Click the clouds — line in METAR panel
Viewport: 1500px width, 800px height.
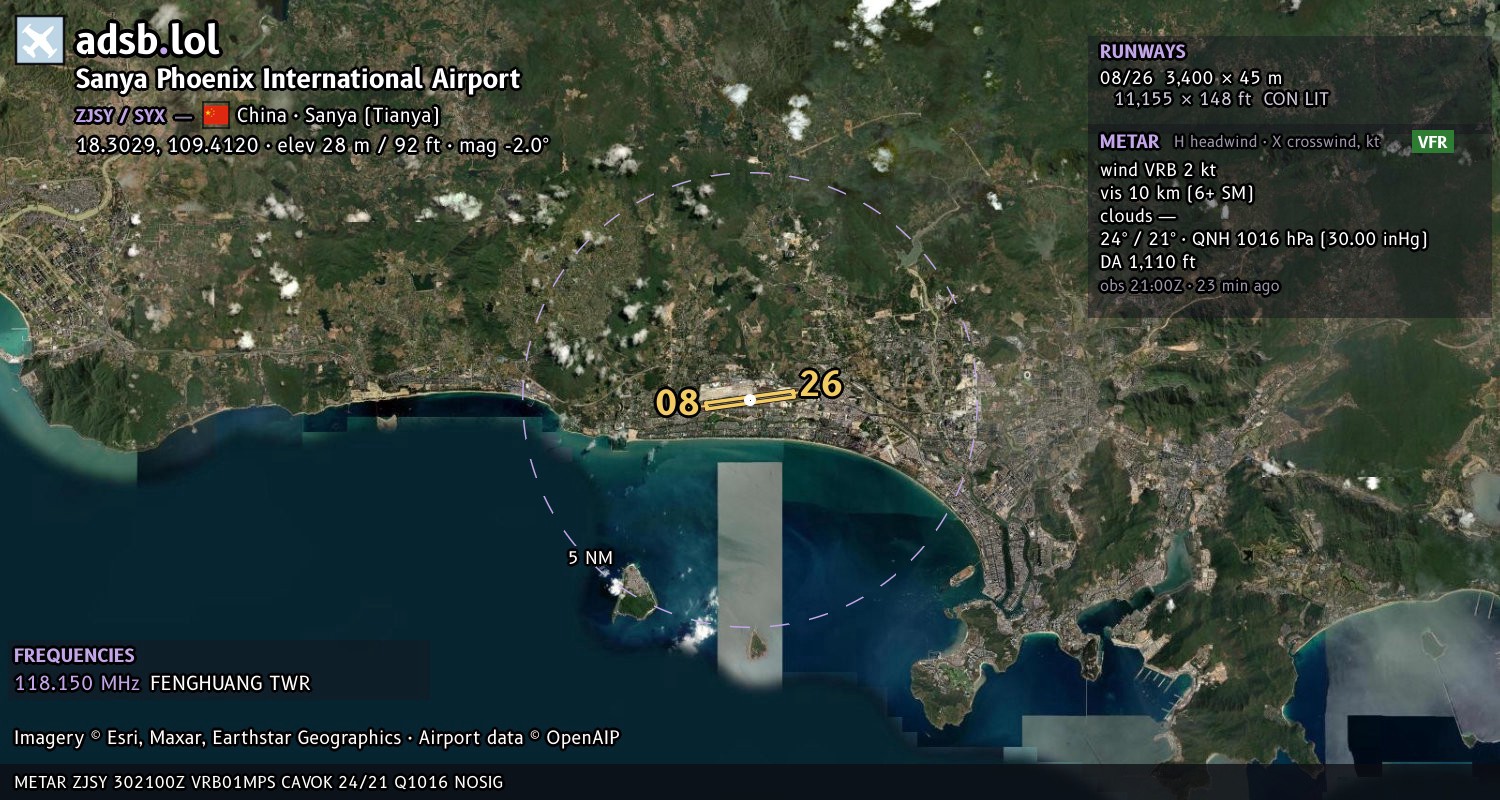(x=1138, y=216)
